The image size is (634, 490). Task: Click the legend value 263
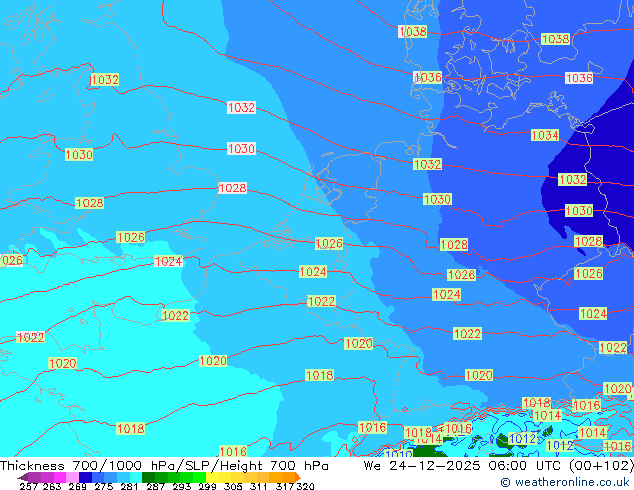point(52,486)
